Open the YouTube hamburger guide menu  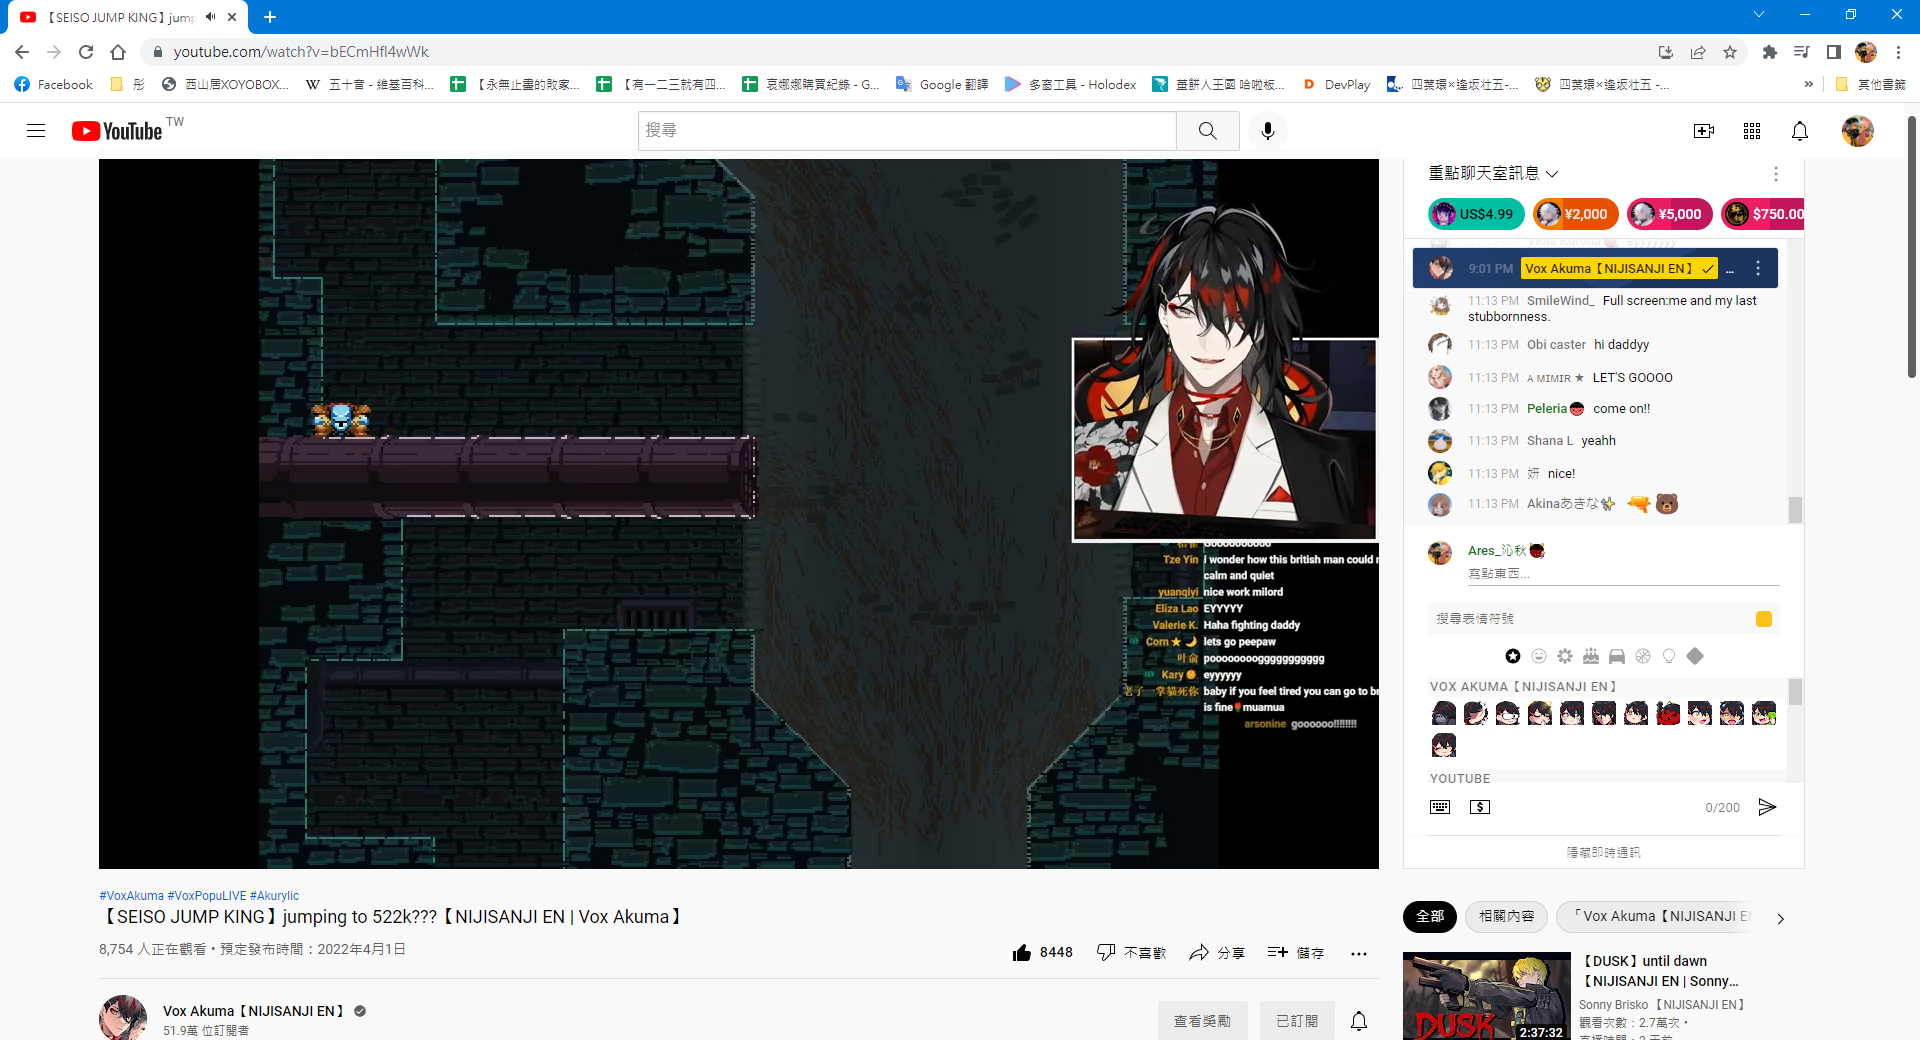click(x=36, y=131)
